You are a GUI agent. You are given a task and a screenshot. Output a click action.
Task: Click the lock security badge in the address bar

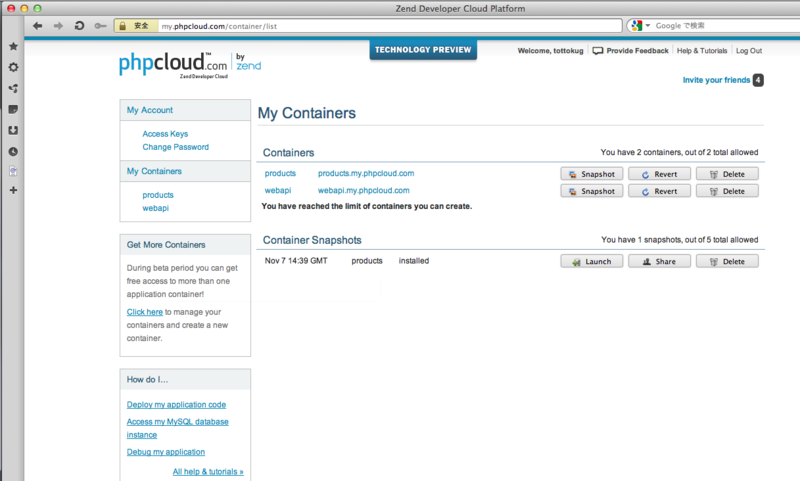tap(135, 26)
